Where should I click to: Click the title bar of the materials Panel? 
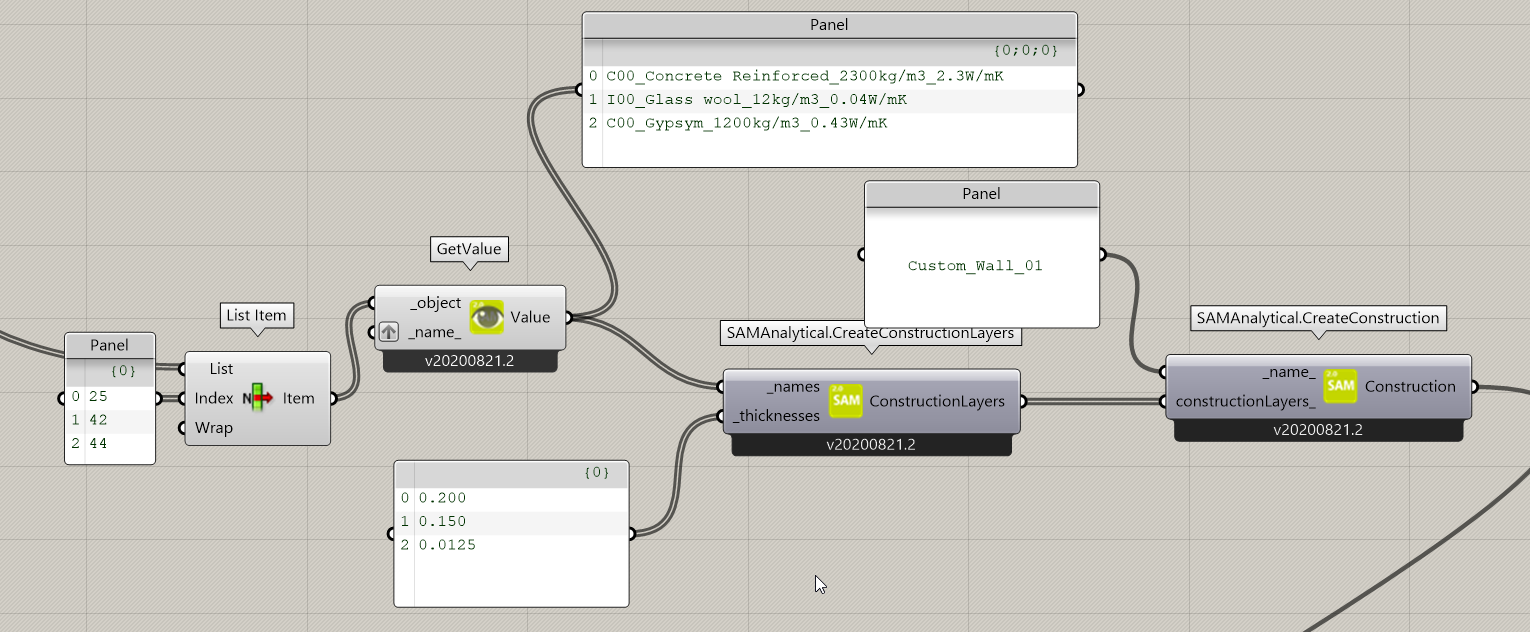pos(830,25)
